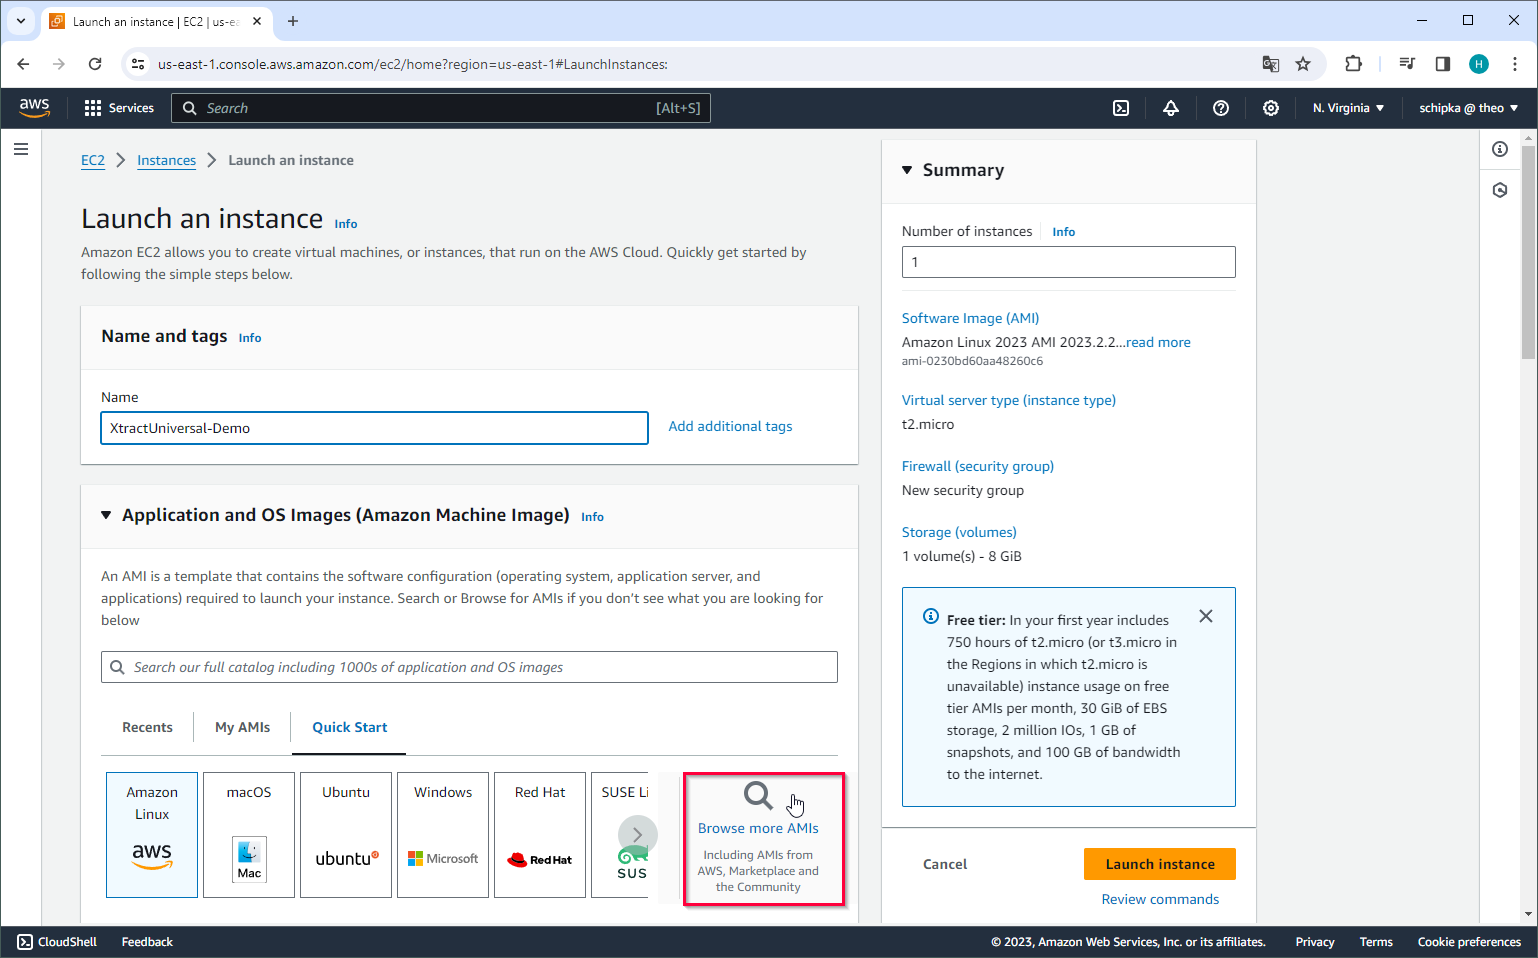Image resolution: width=1538 pixels, height=958 pixels.
Task: Open a new browser tab
Action: coord(293,21)
